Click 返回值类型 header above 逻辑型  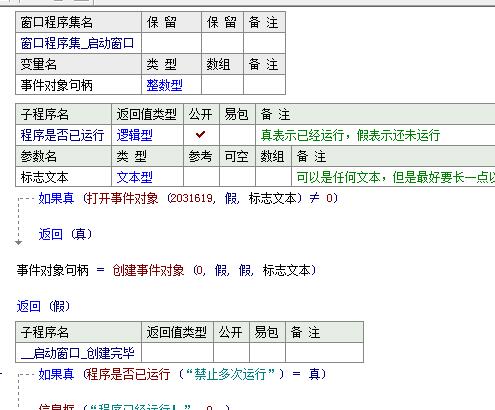pyautogui.click(x=147, y=114)
